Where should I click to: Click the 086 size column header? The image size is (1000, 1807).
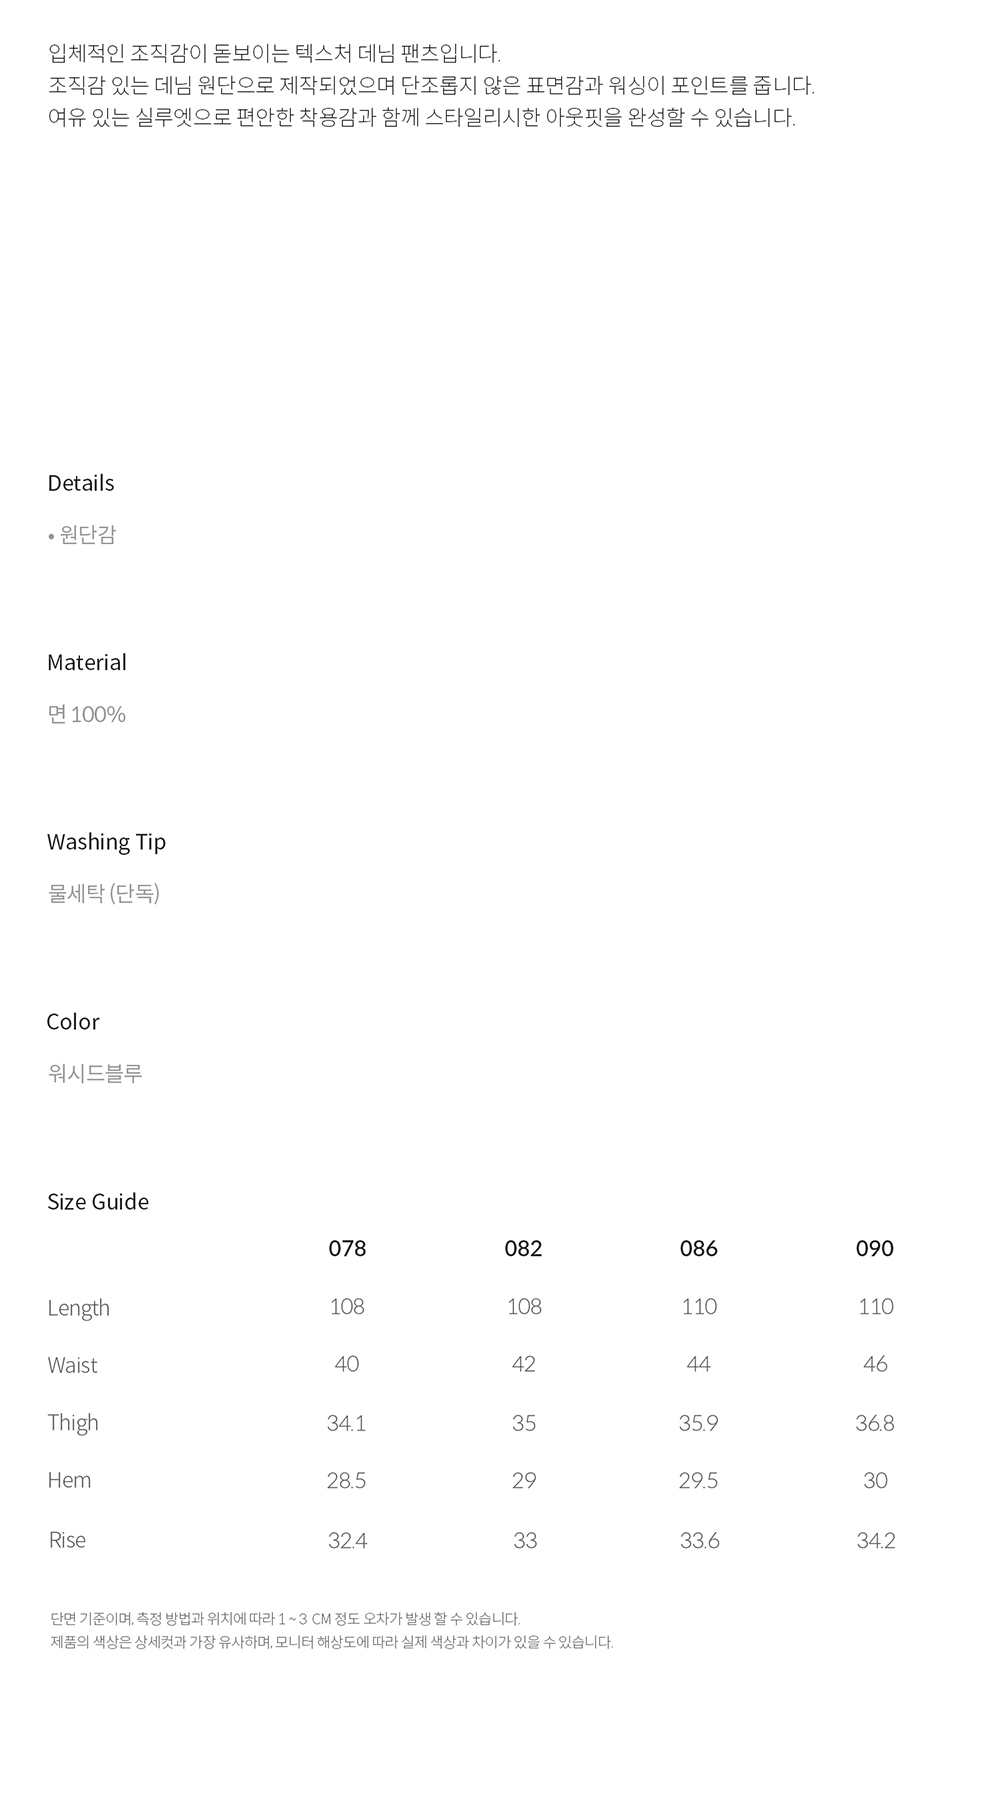coord(699,1248)
